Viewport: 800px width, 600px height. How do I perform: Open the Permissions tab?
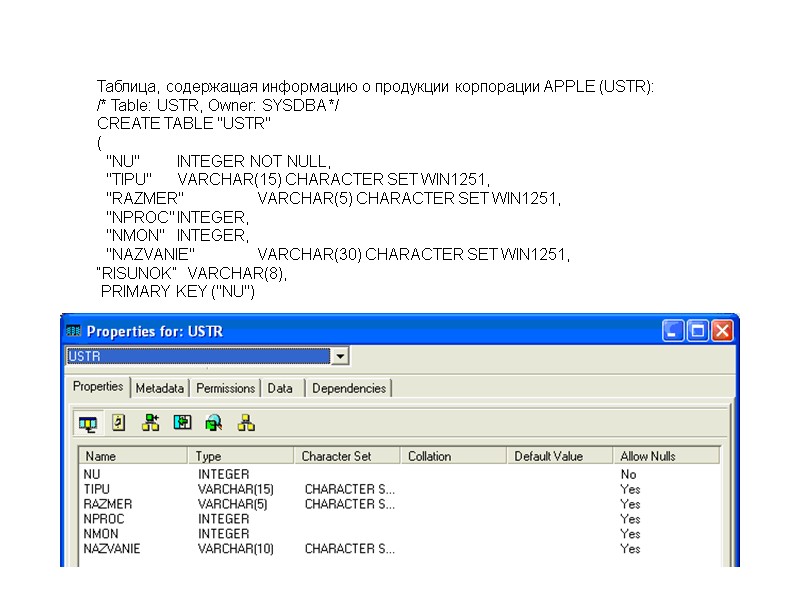(x=225, y=388)
